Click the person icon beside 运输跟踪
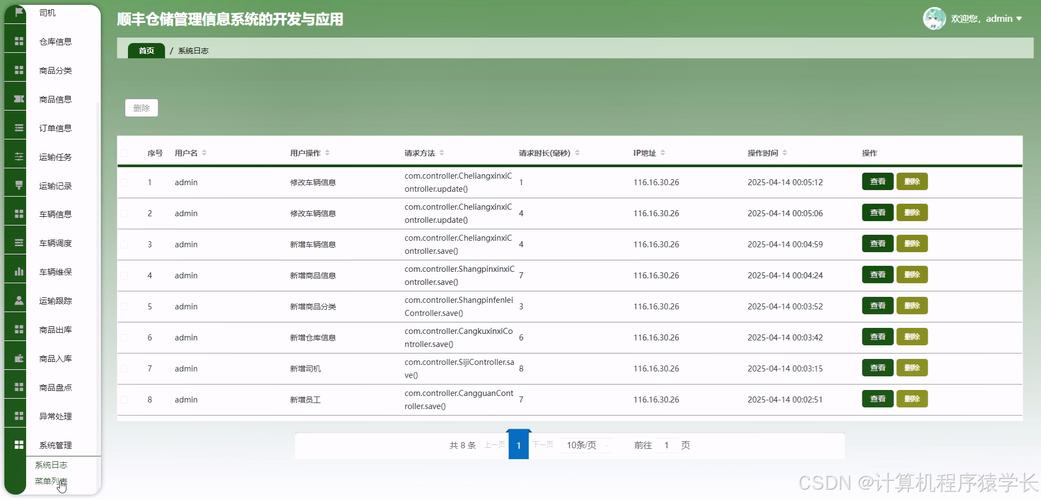1041x500 pixels. 19,301
